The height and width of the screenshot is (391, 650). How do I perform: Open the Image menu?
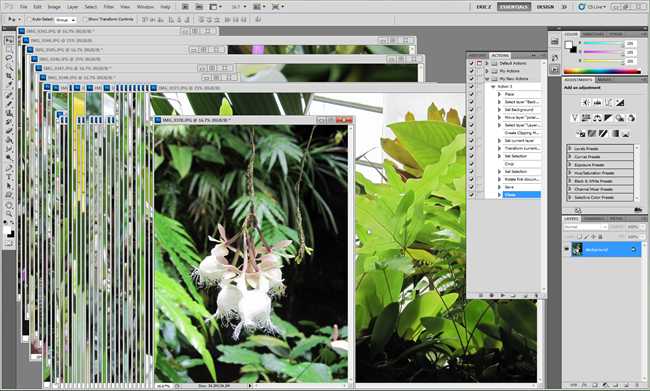pyautogui.click(x=54, y=7)
